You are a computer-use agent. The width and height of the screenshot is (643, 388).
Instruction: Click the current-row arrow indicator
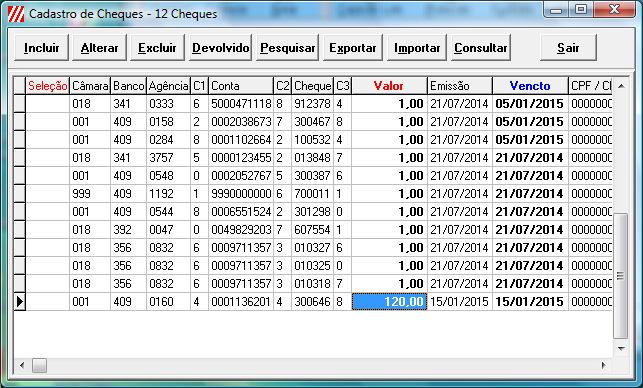click(20, 302)
